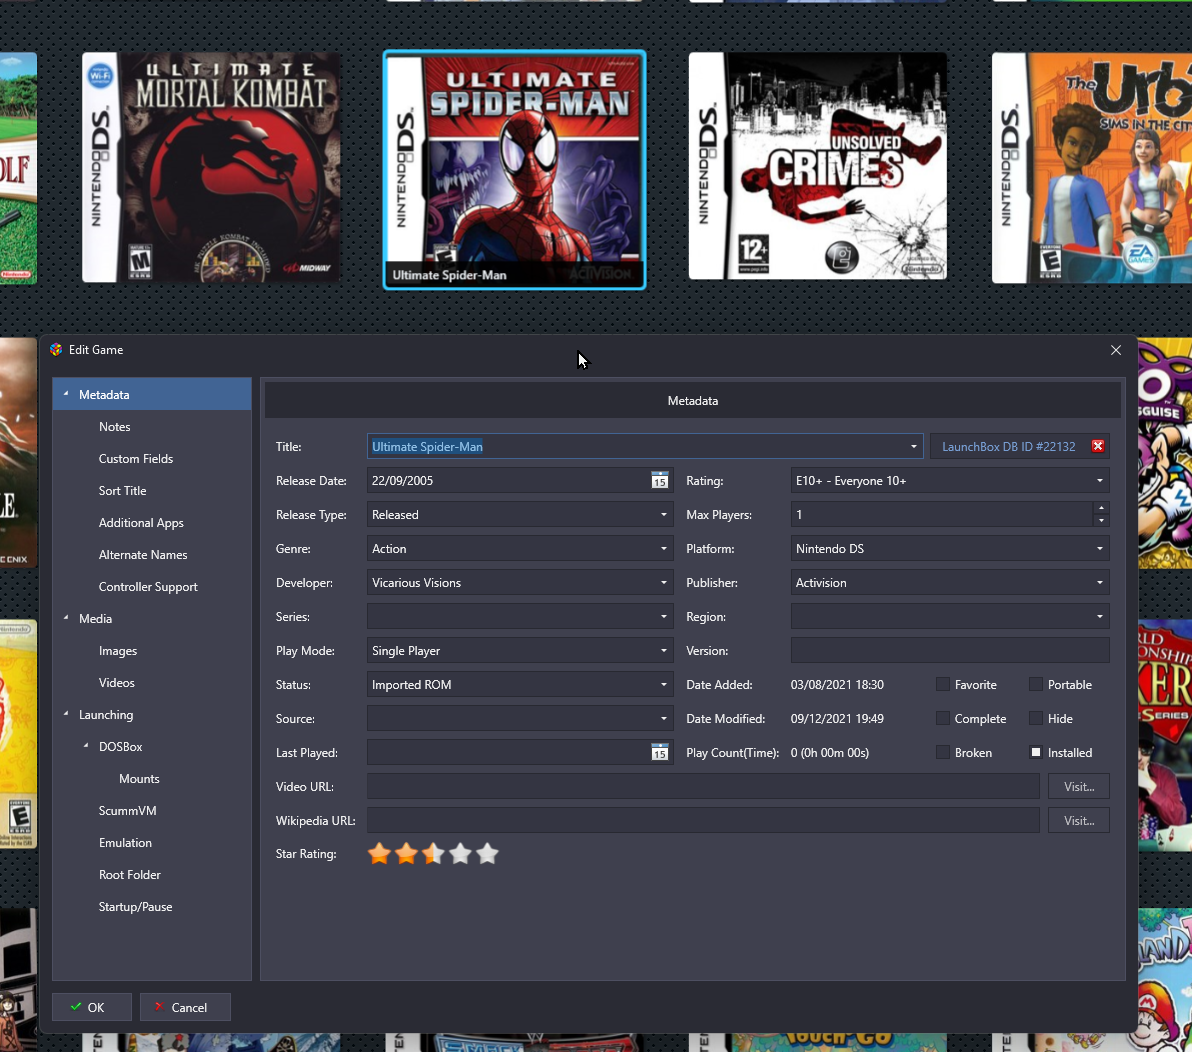This screenshot has height=1052, width=1192.
Task: Open ScummVM settings
Action: click(128, 811)
